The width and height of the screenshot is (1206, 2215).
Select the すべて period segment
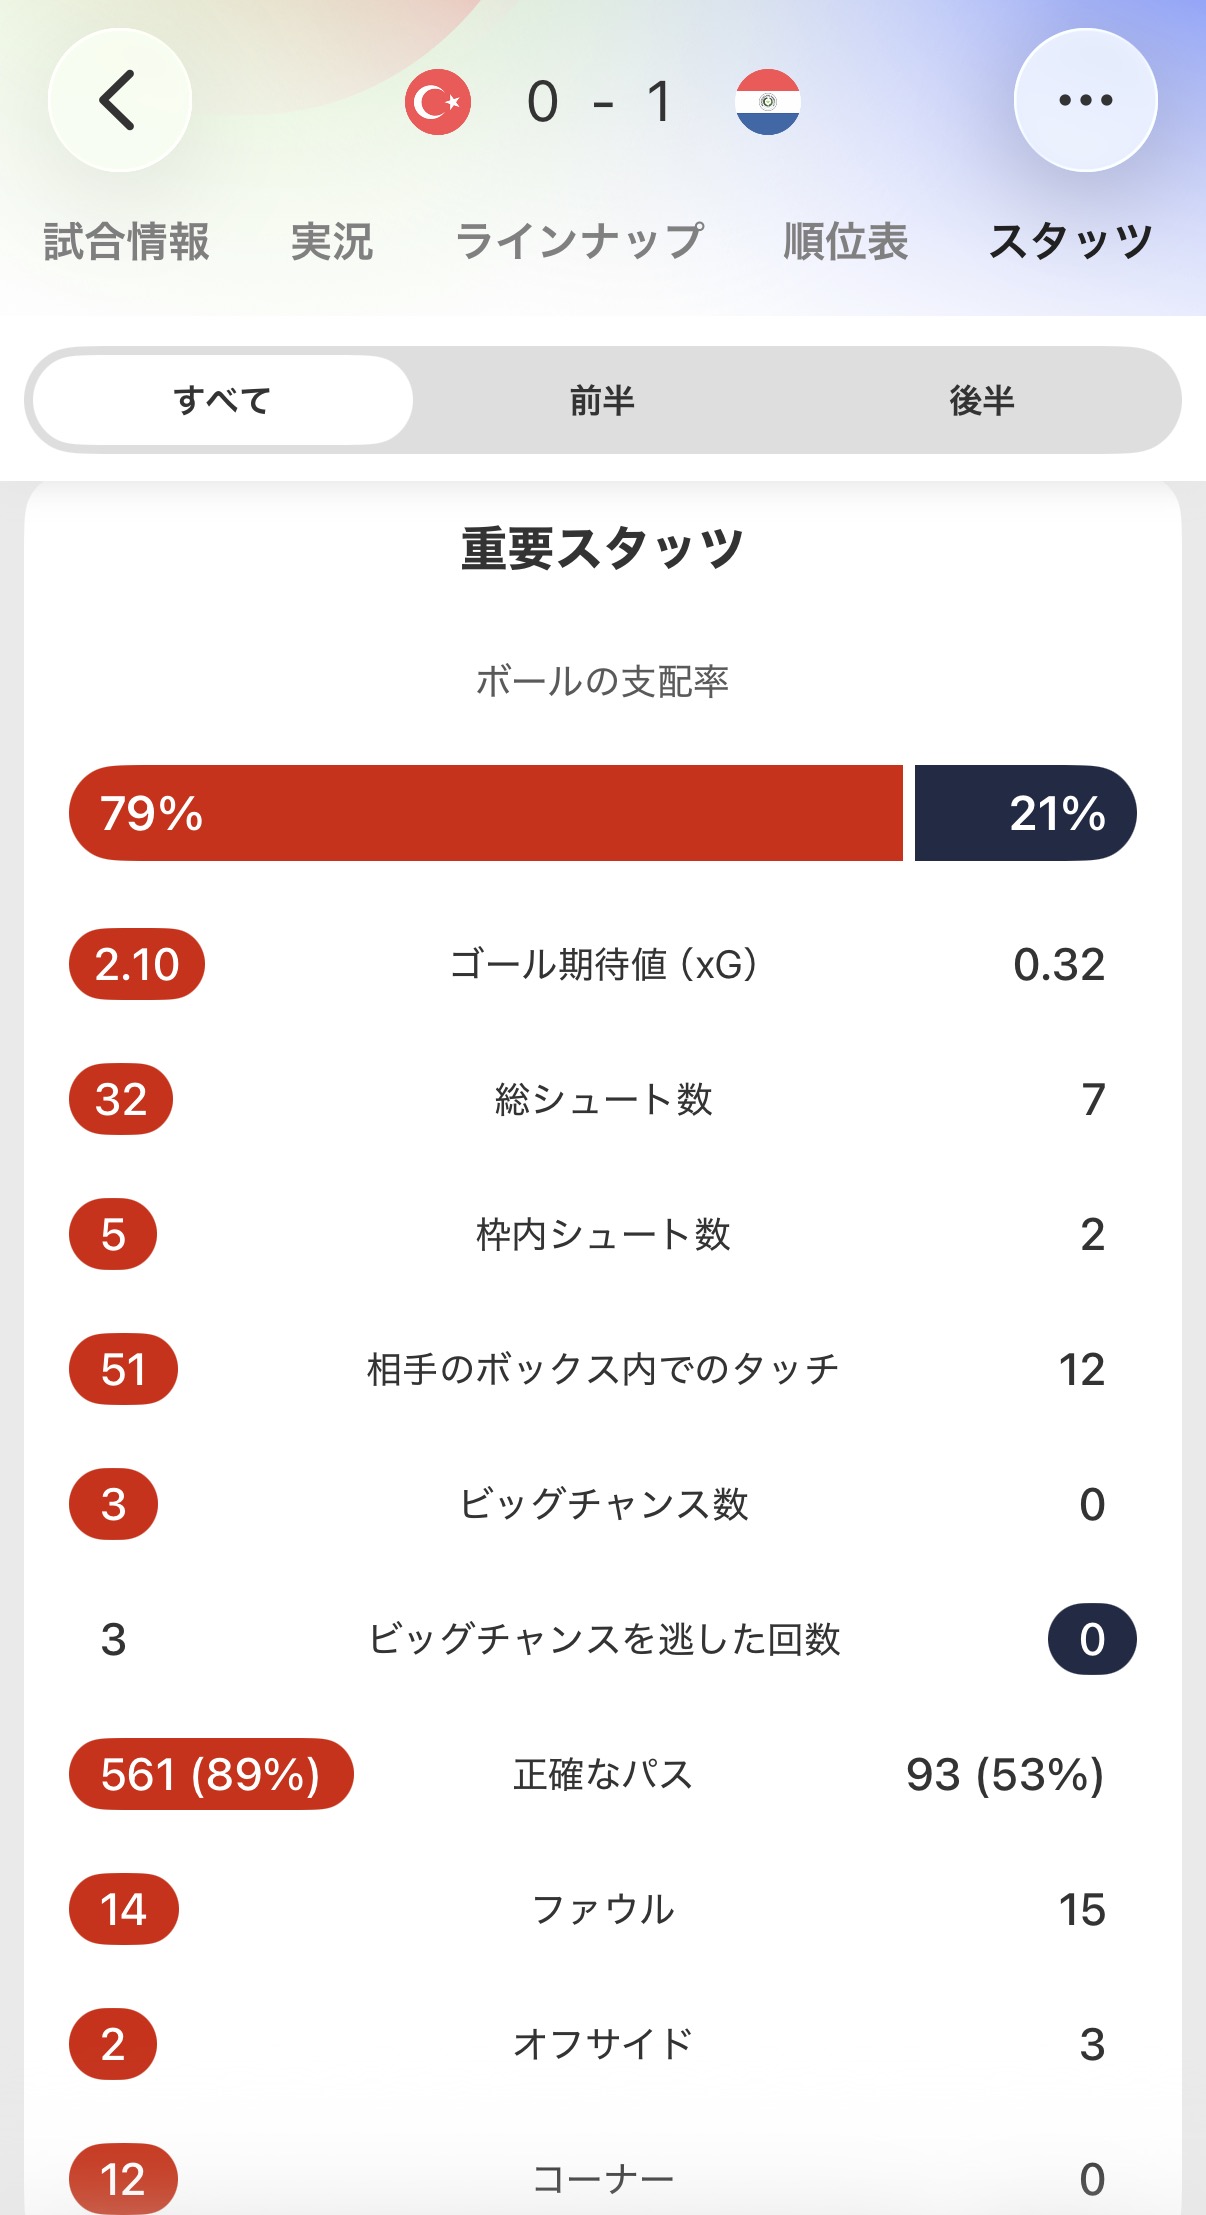[x=223, y=400]
